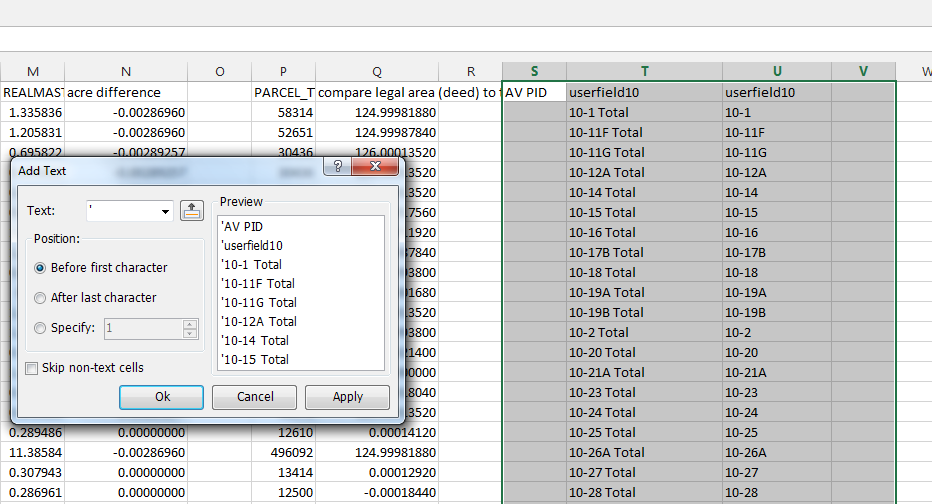The height and width of the screenshot is (504, 932).
Task: Confirm with the Ok button
Action: pyautogui.click(x=161, y=397)
